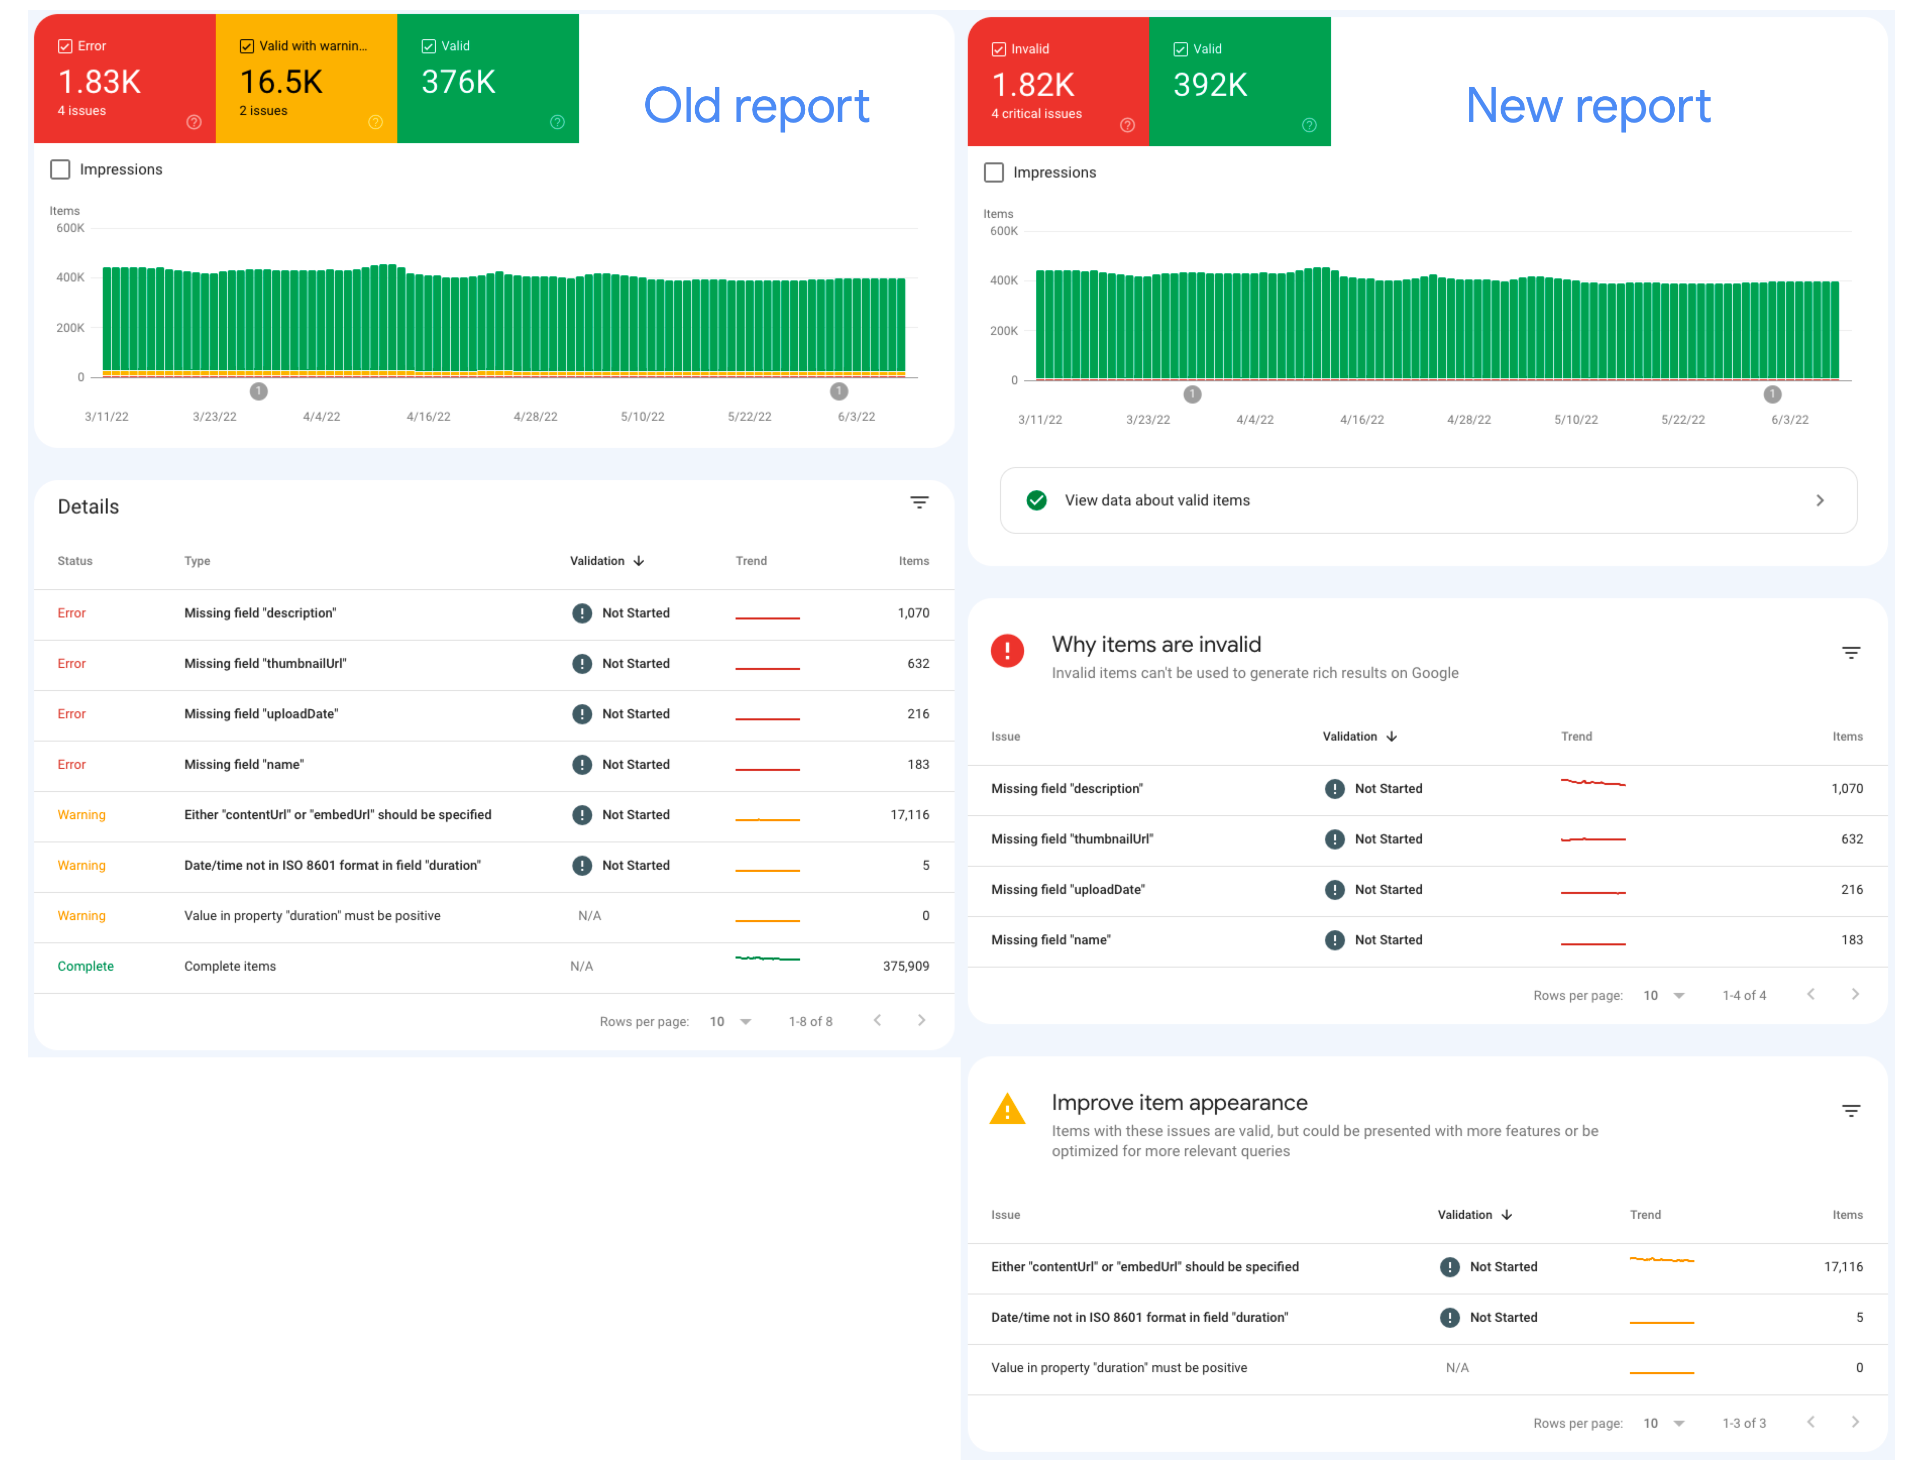The height and width of the screenshot is (1478, 1922).
Task: Open the filter icon in Improve item appearance
Action: (1852, 1110)
